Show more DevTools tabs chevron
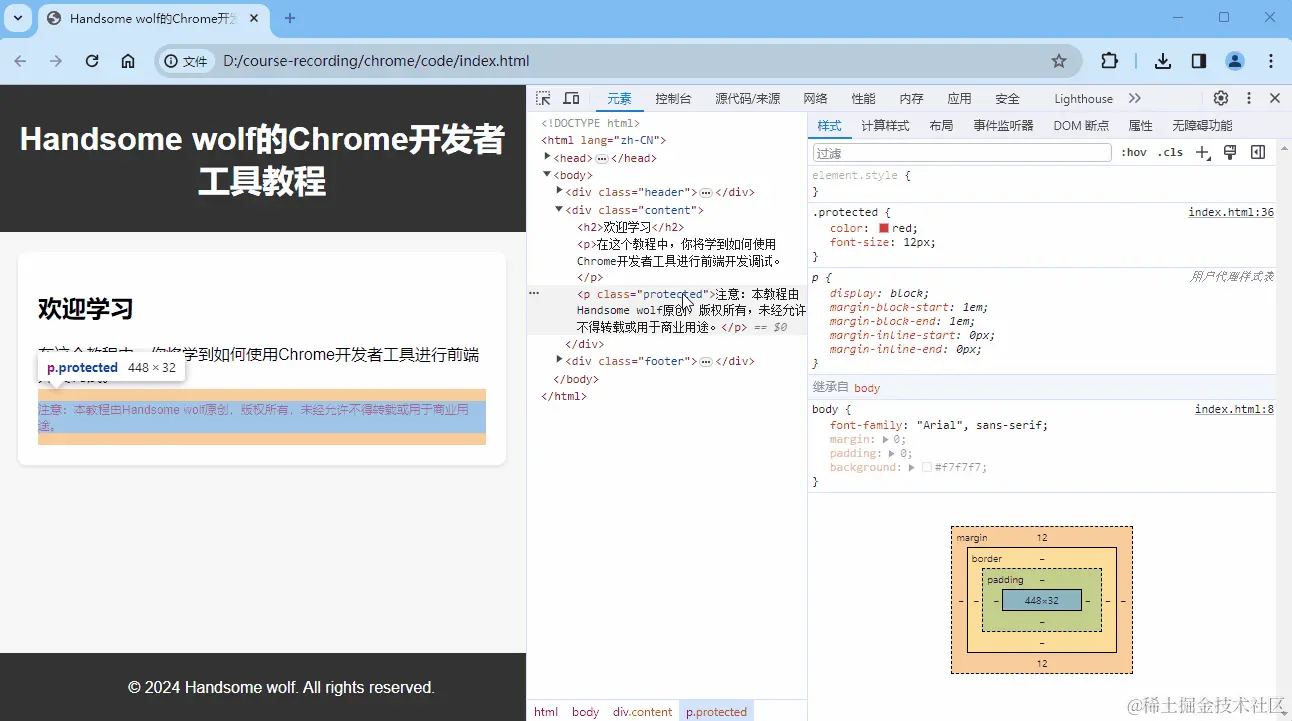 coord(1134,98)
